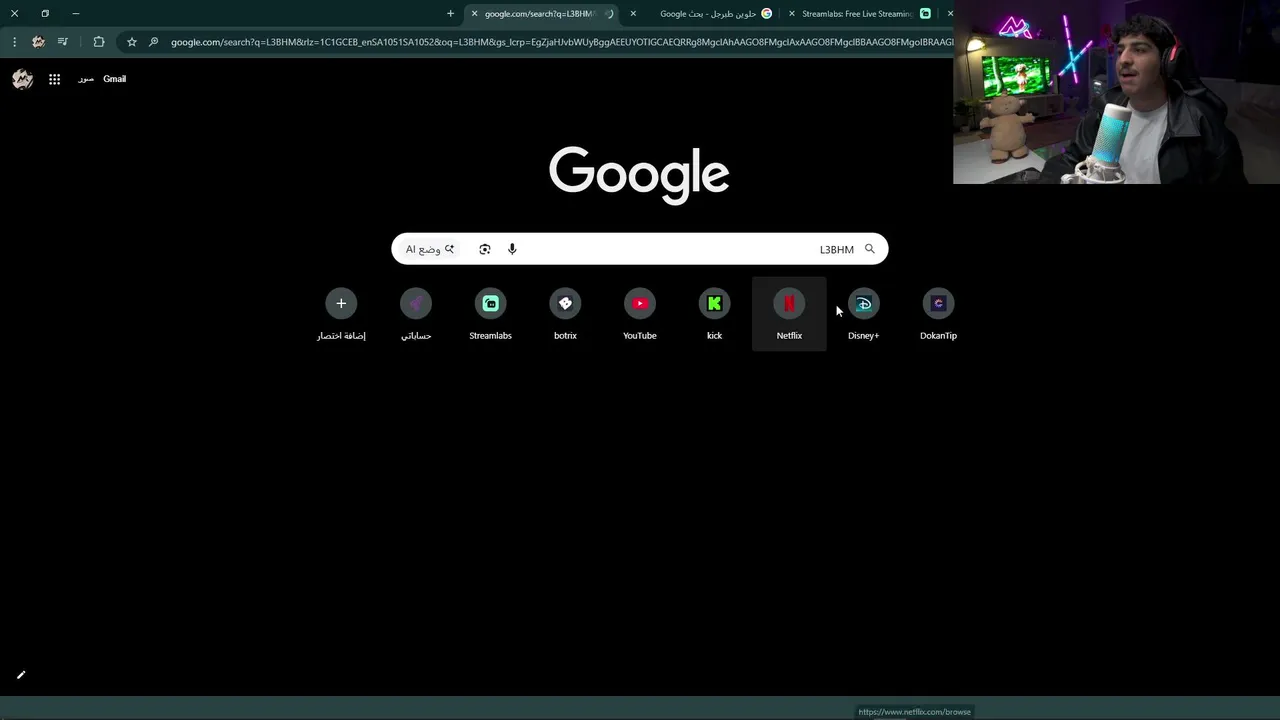Click inside the Google search box

tap(640, 249)
